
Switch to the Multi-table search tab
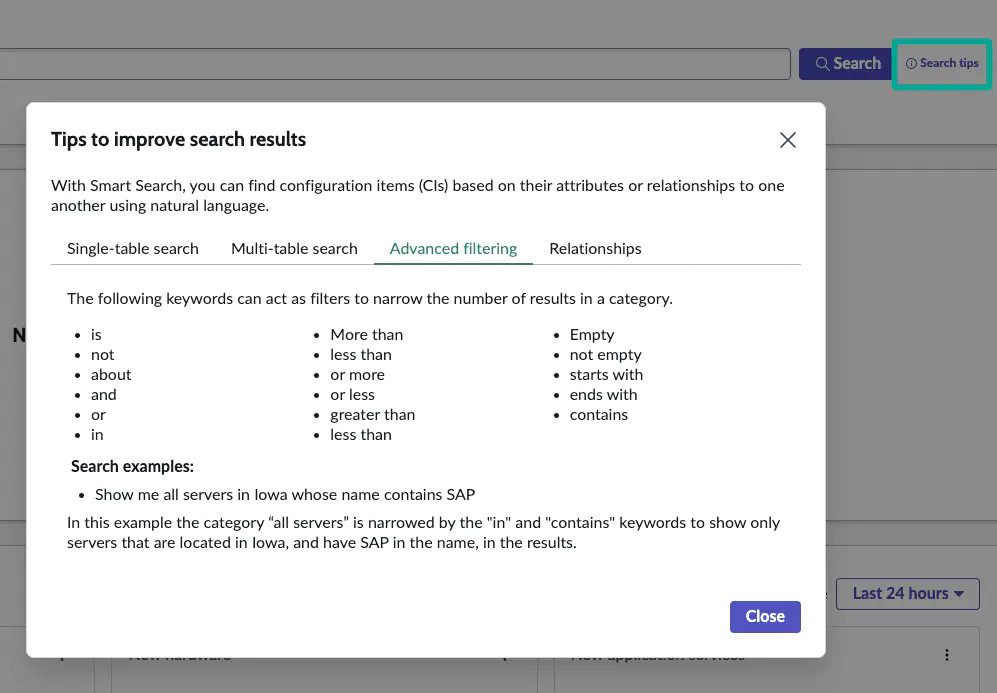[294, 248]
